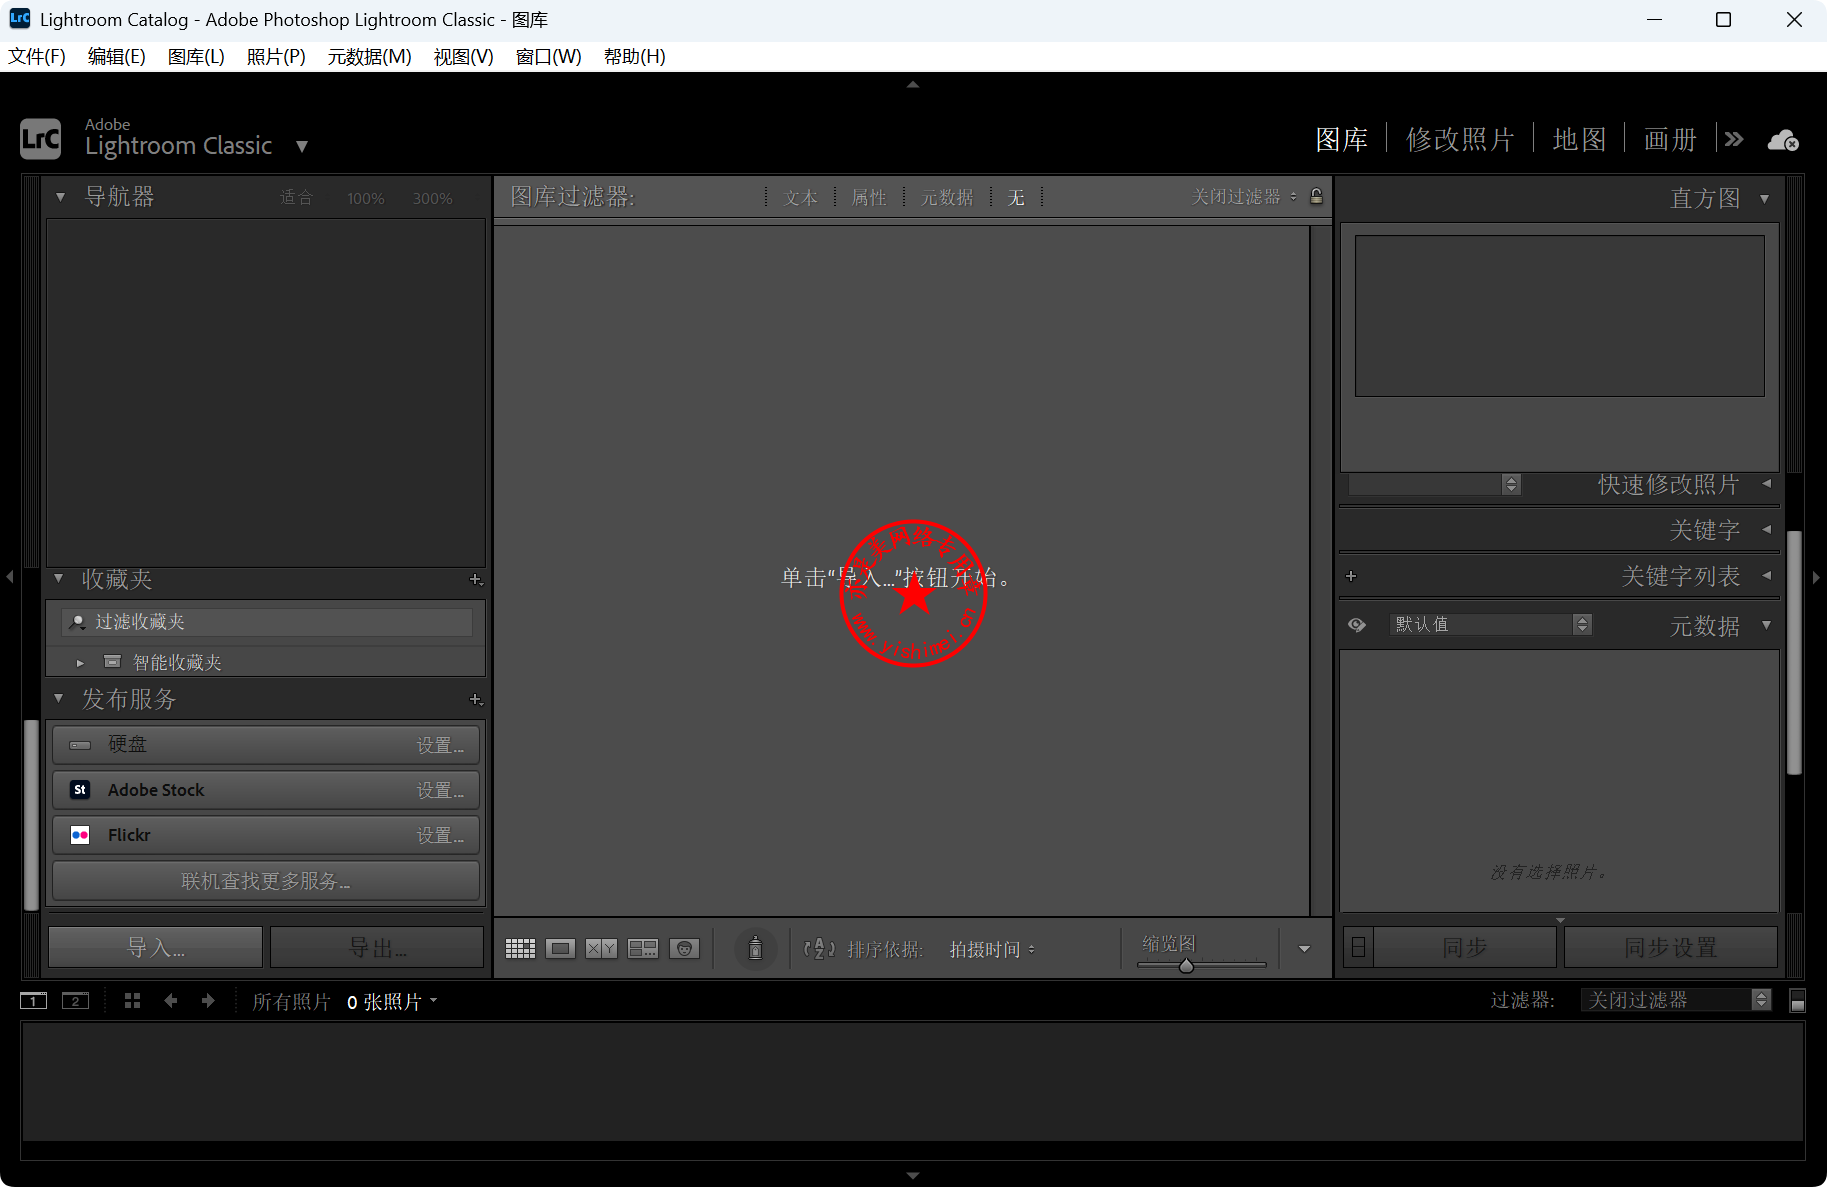Open people face view icon
The height and width of the screenshot is (1187, 1827).
(684, 948)
